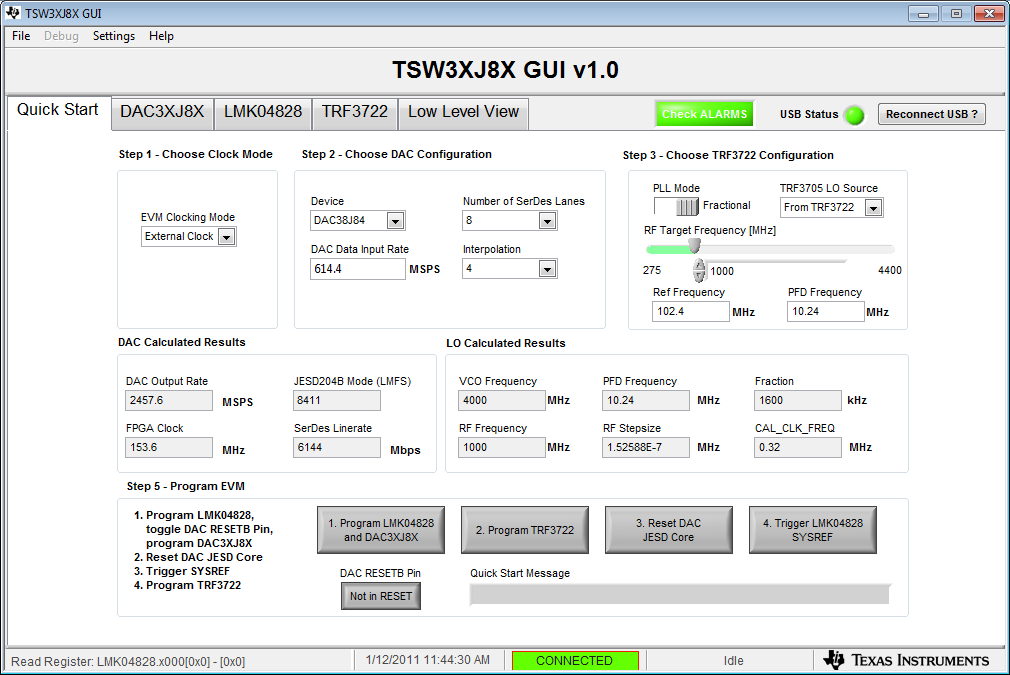Open the File menu
1010x675 pixels.
(x=21, y=36)
